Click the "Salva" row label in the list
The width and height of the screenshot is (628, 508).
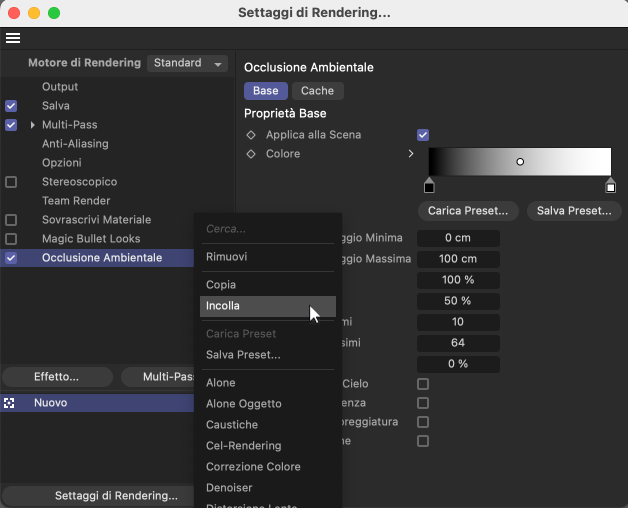(x=56, y=106)
